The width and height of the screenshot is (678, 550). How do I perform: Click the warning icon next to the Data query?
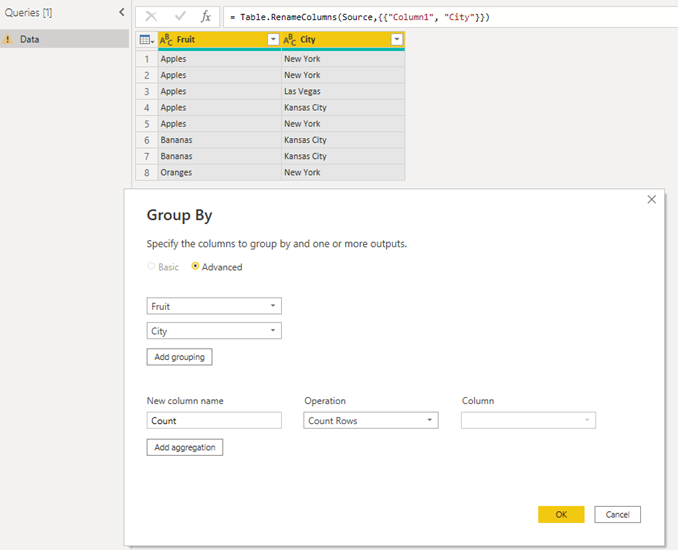point(8,39)
